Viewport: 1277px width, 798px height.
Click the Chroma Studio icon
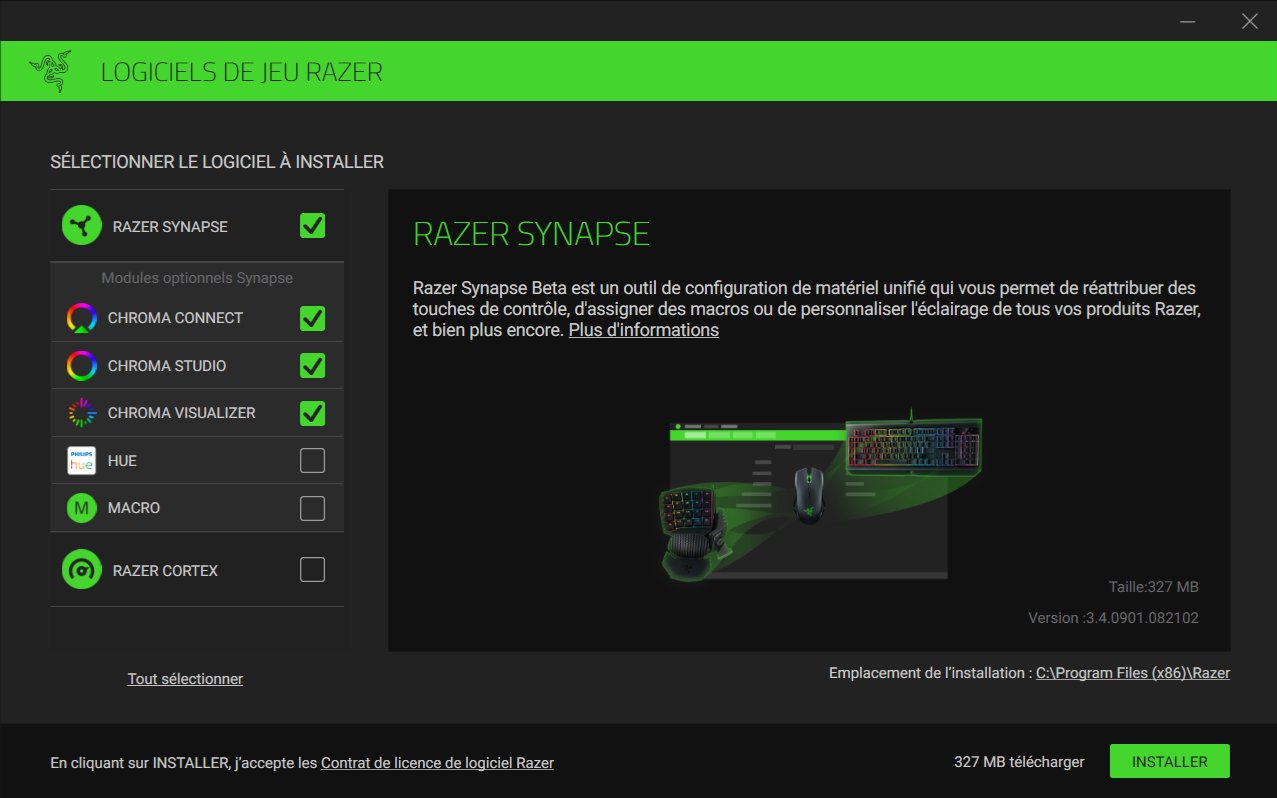coord(81,365)
